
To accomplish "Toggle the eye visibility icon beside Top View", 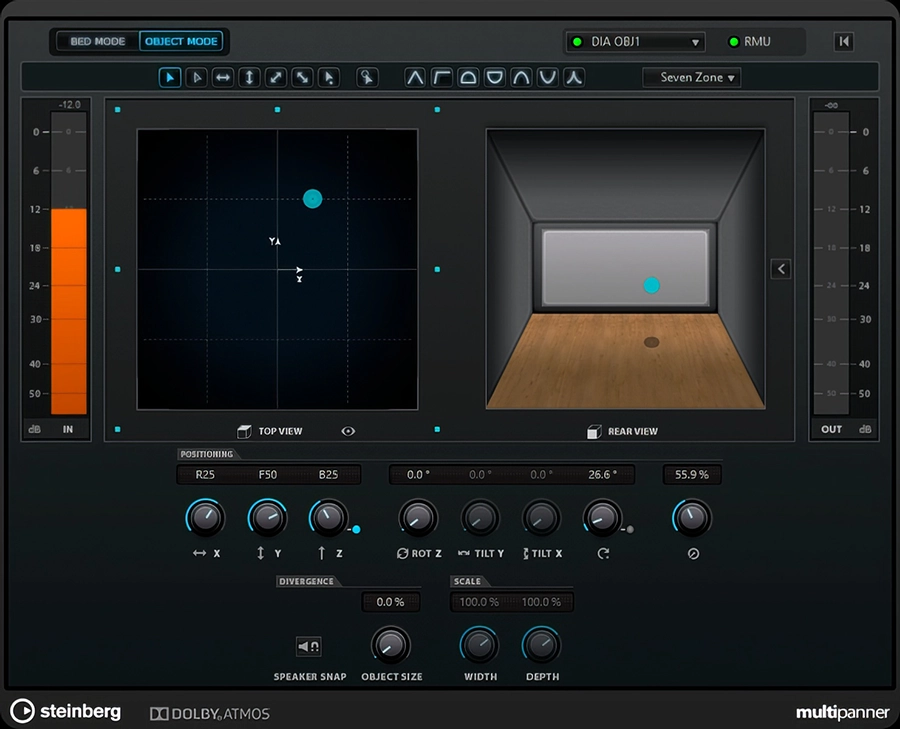I will [348, 431].
